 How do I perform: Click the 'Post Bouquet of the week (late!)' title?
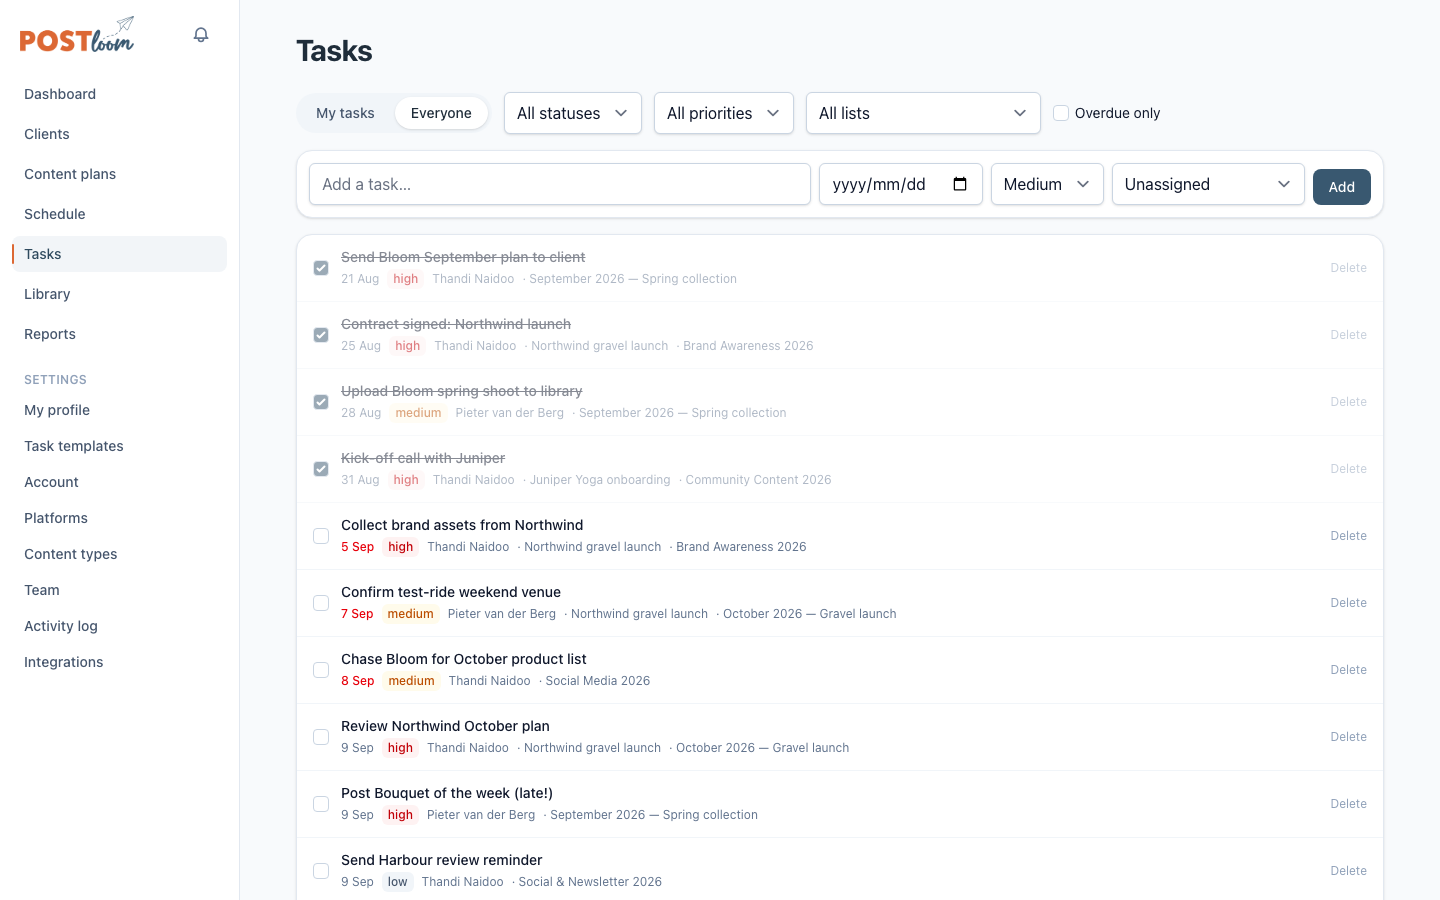[x=447, y=793]
